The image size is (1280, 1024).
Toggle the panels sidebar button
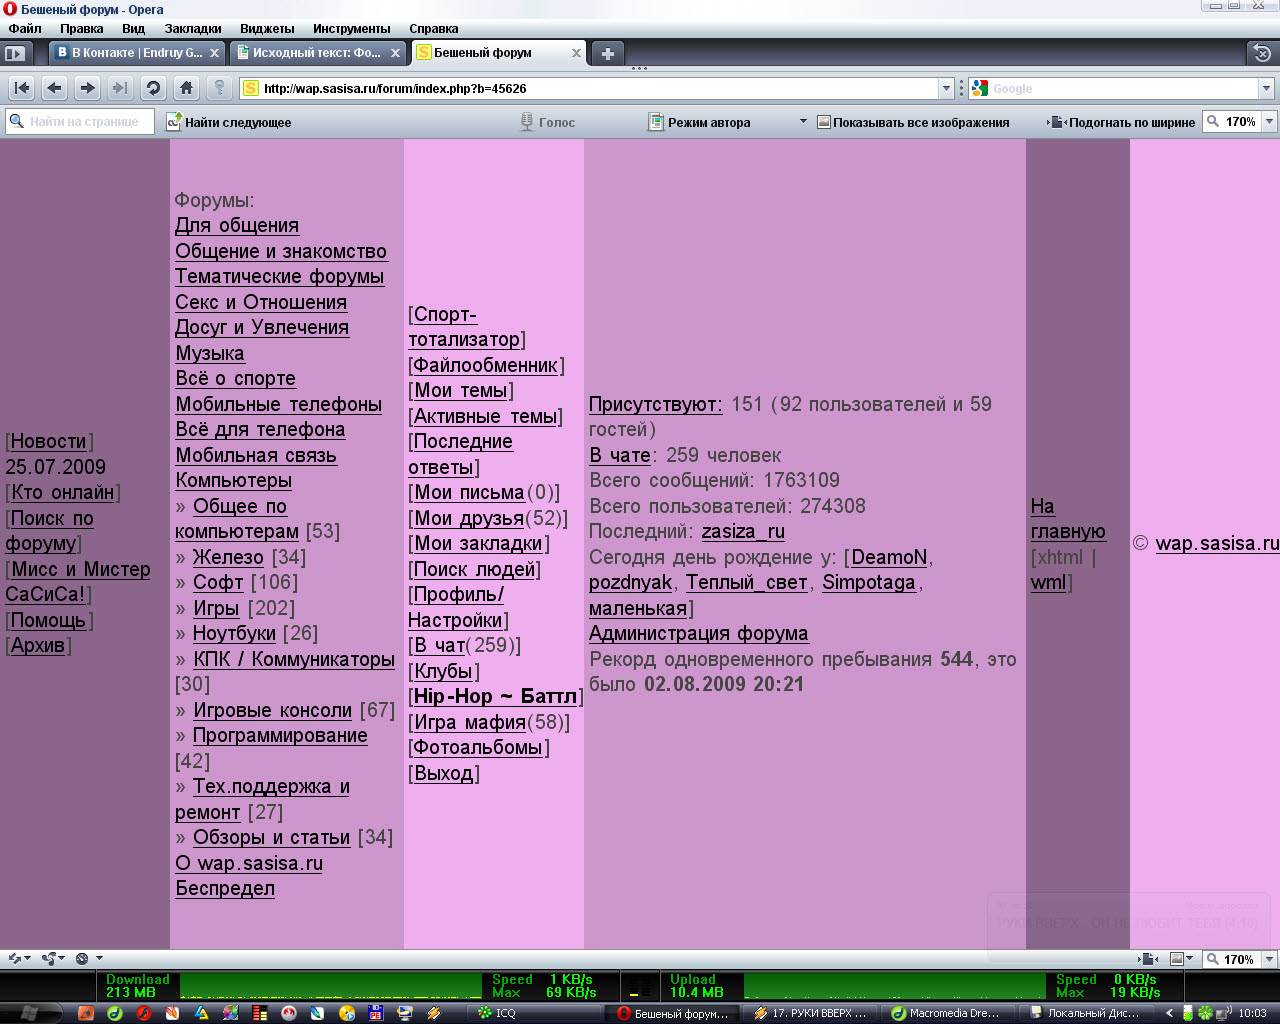click(15, 53)
